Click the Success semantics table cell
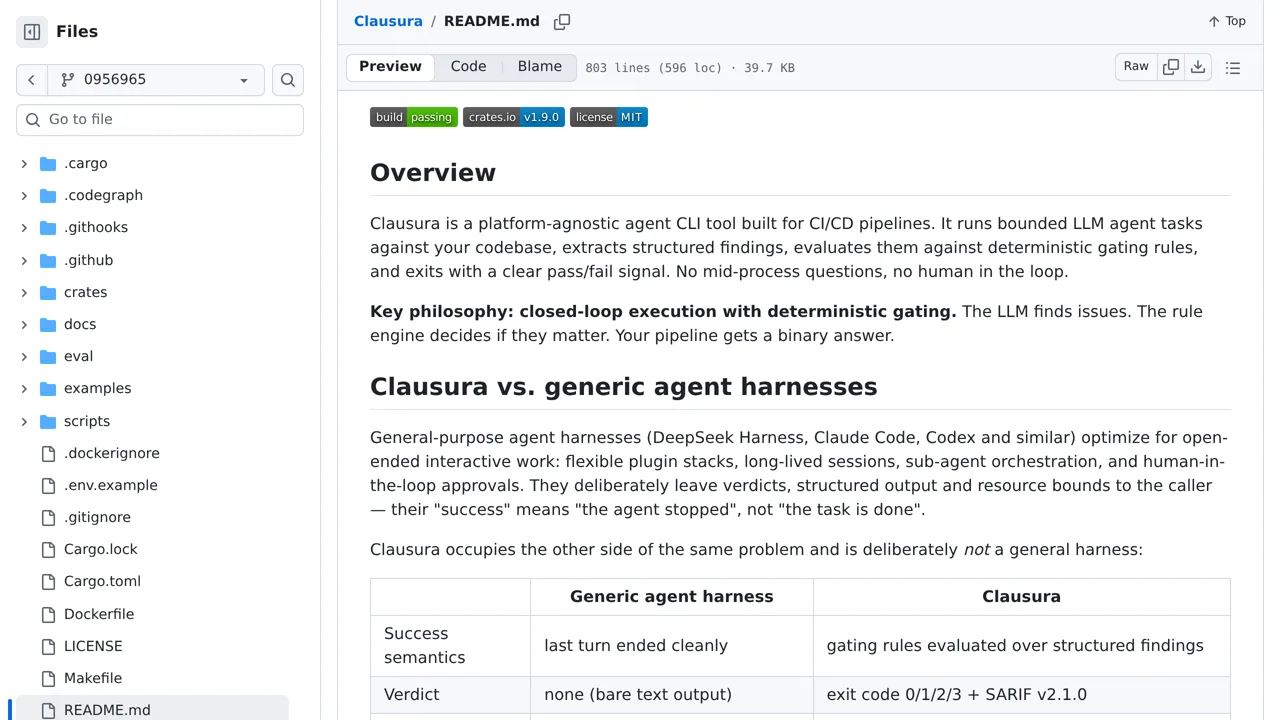Screen dimensions: 1280x720 451,645
